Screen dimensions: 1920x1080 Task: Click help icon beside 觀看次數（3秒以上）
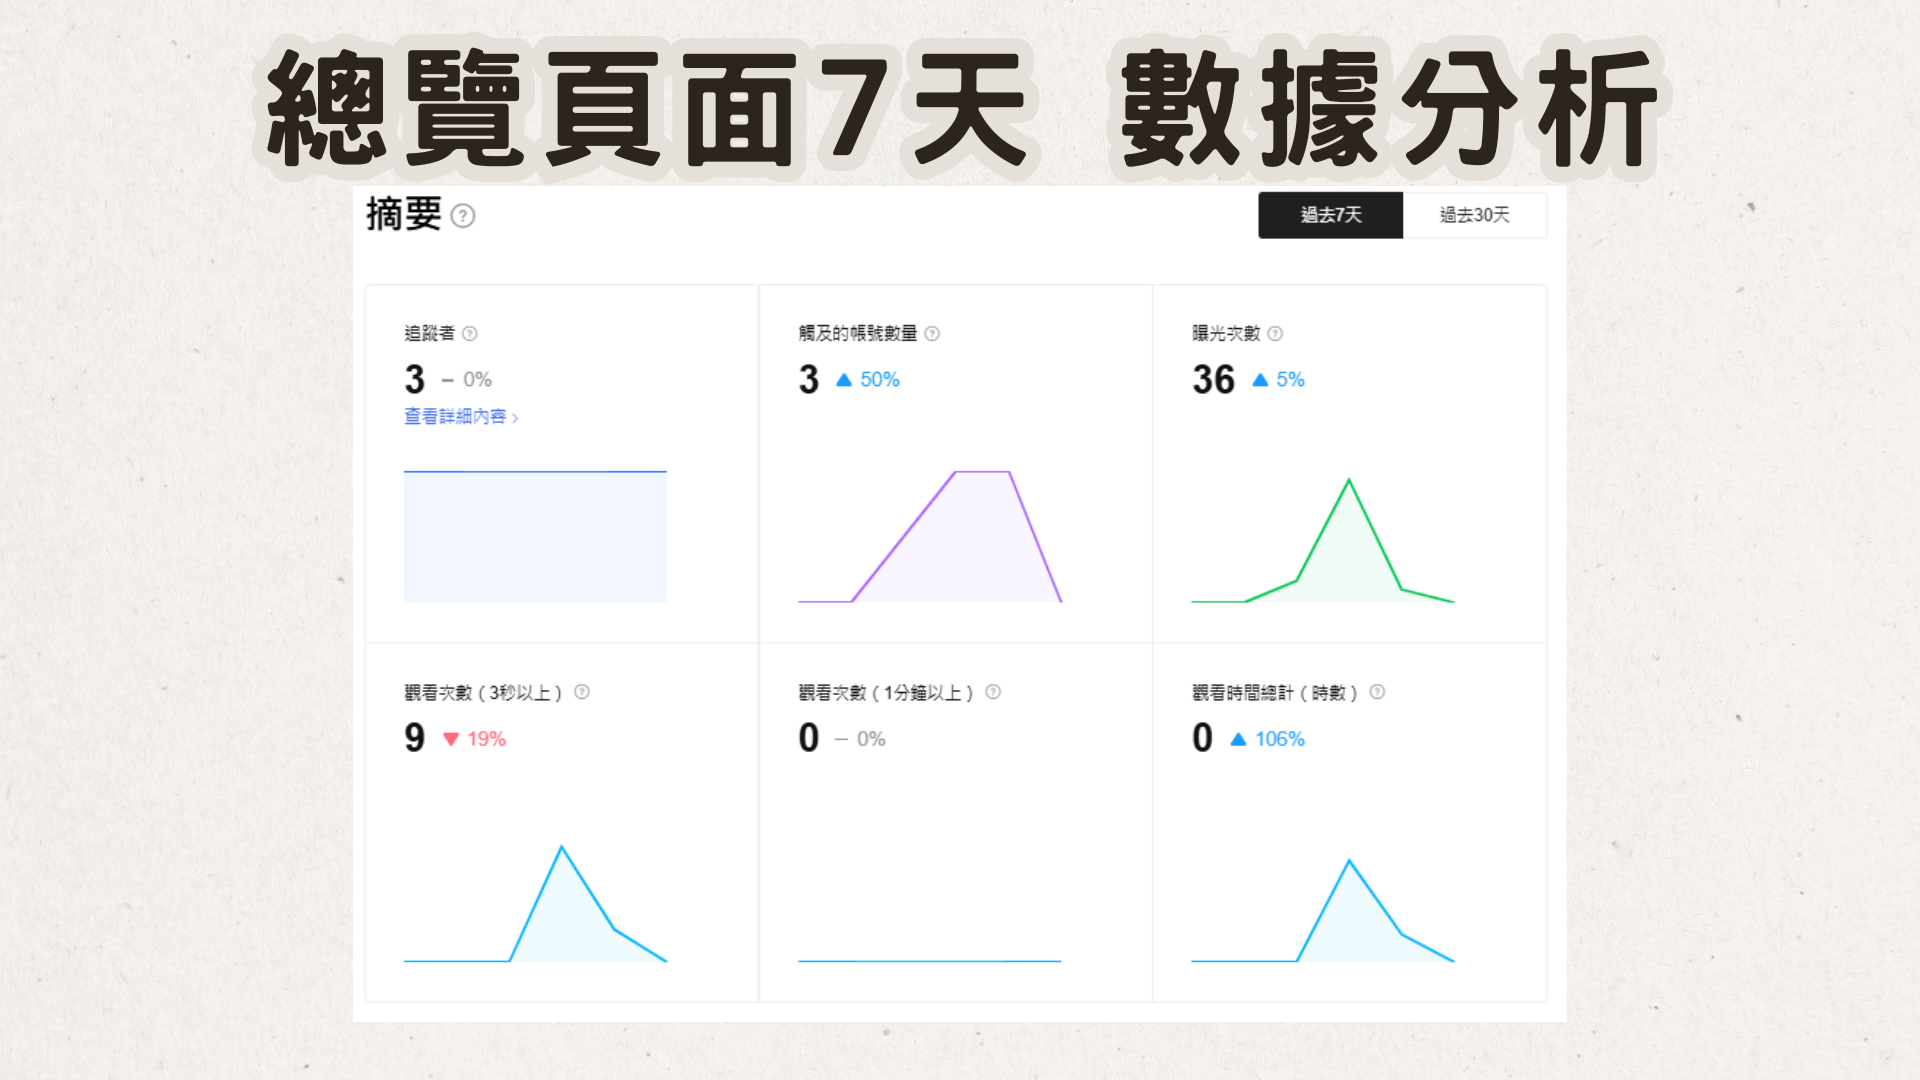click(x=582, y=692)
